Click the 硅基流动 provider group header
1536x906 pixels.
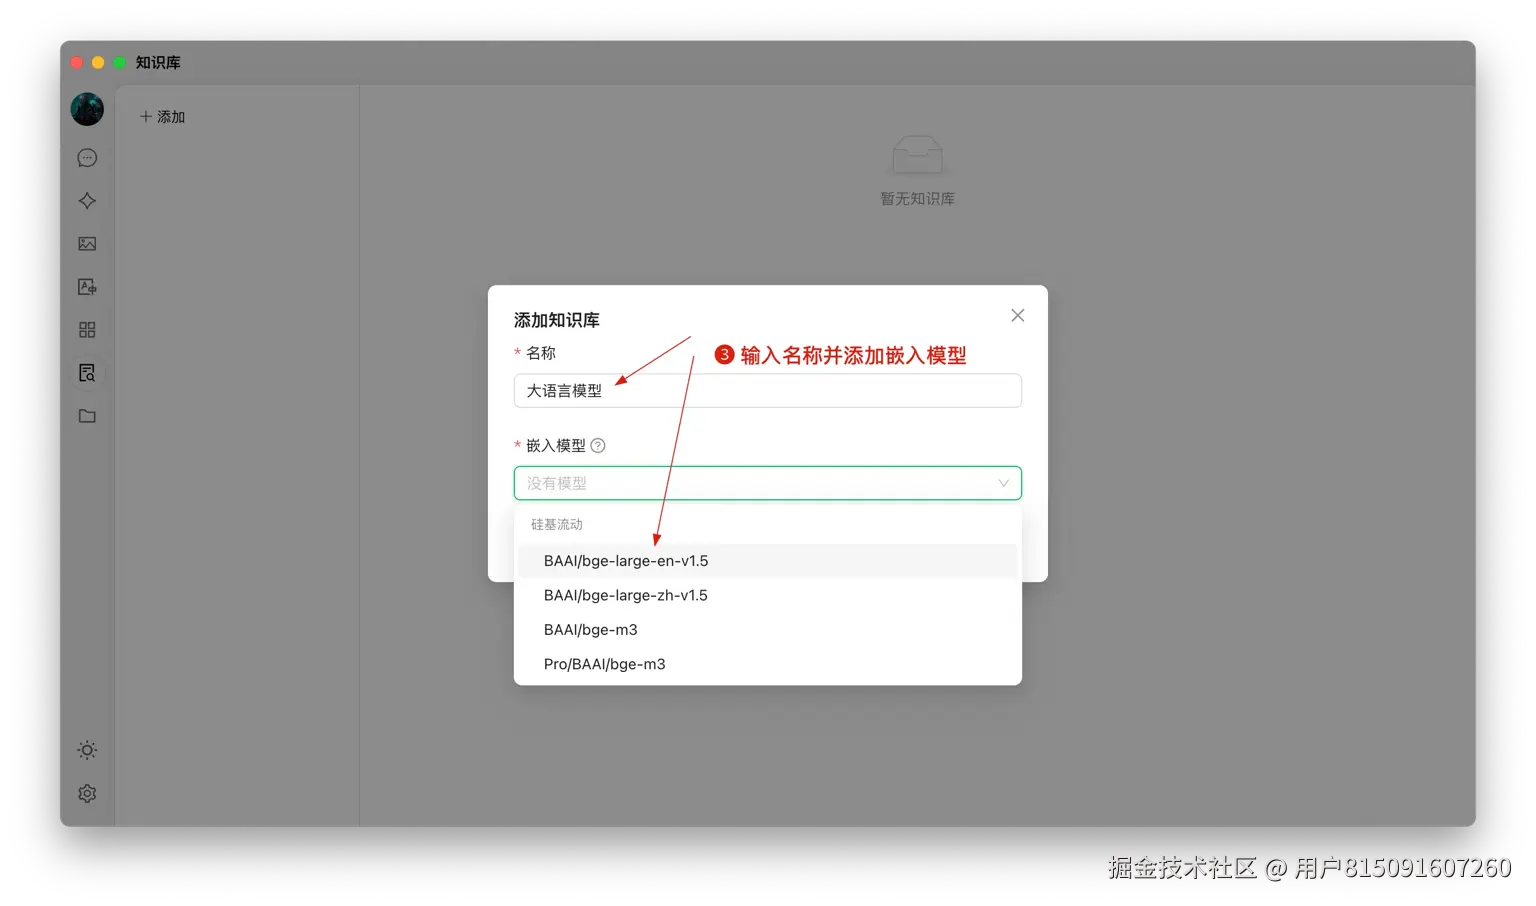tap(555, 523)
